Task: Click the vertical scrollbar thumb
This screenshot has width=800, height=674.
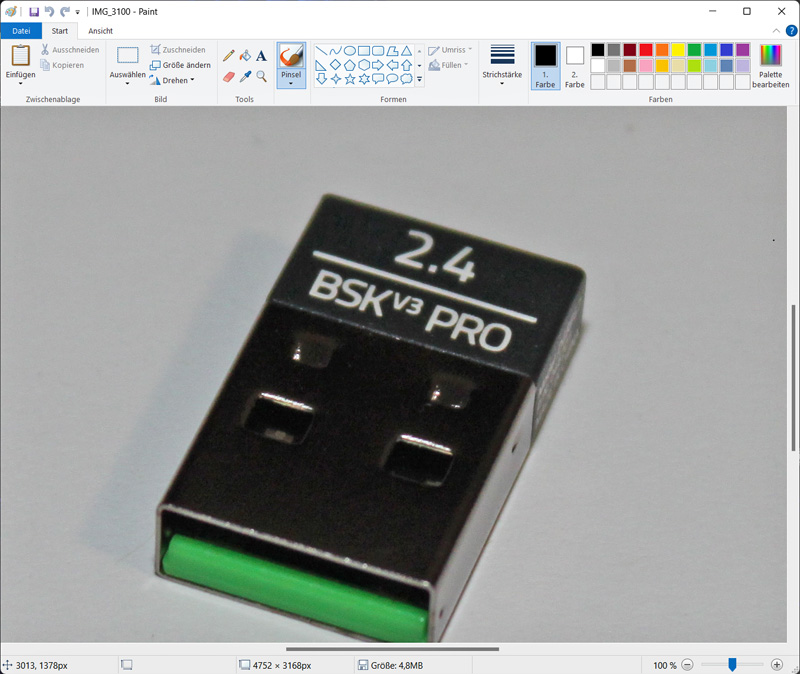Action: pyautogui.click(x=793, y=378)
